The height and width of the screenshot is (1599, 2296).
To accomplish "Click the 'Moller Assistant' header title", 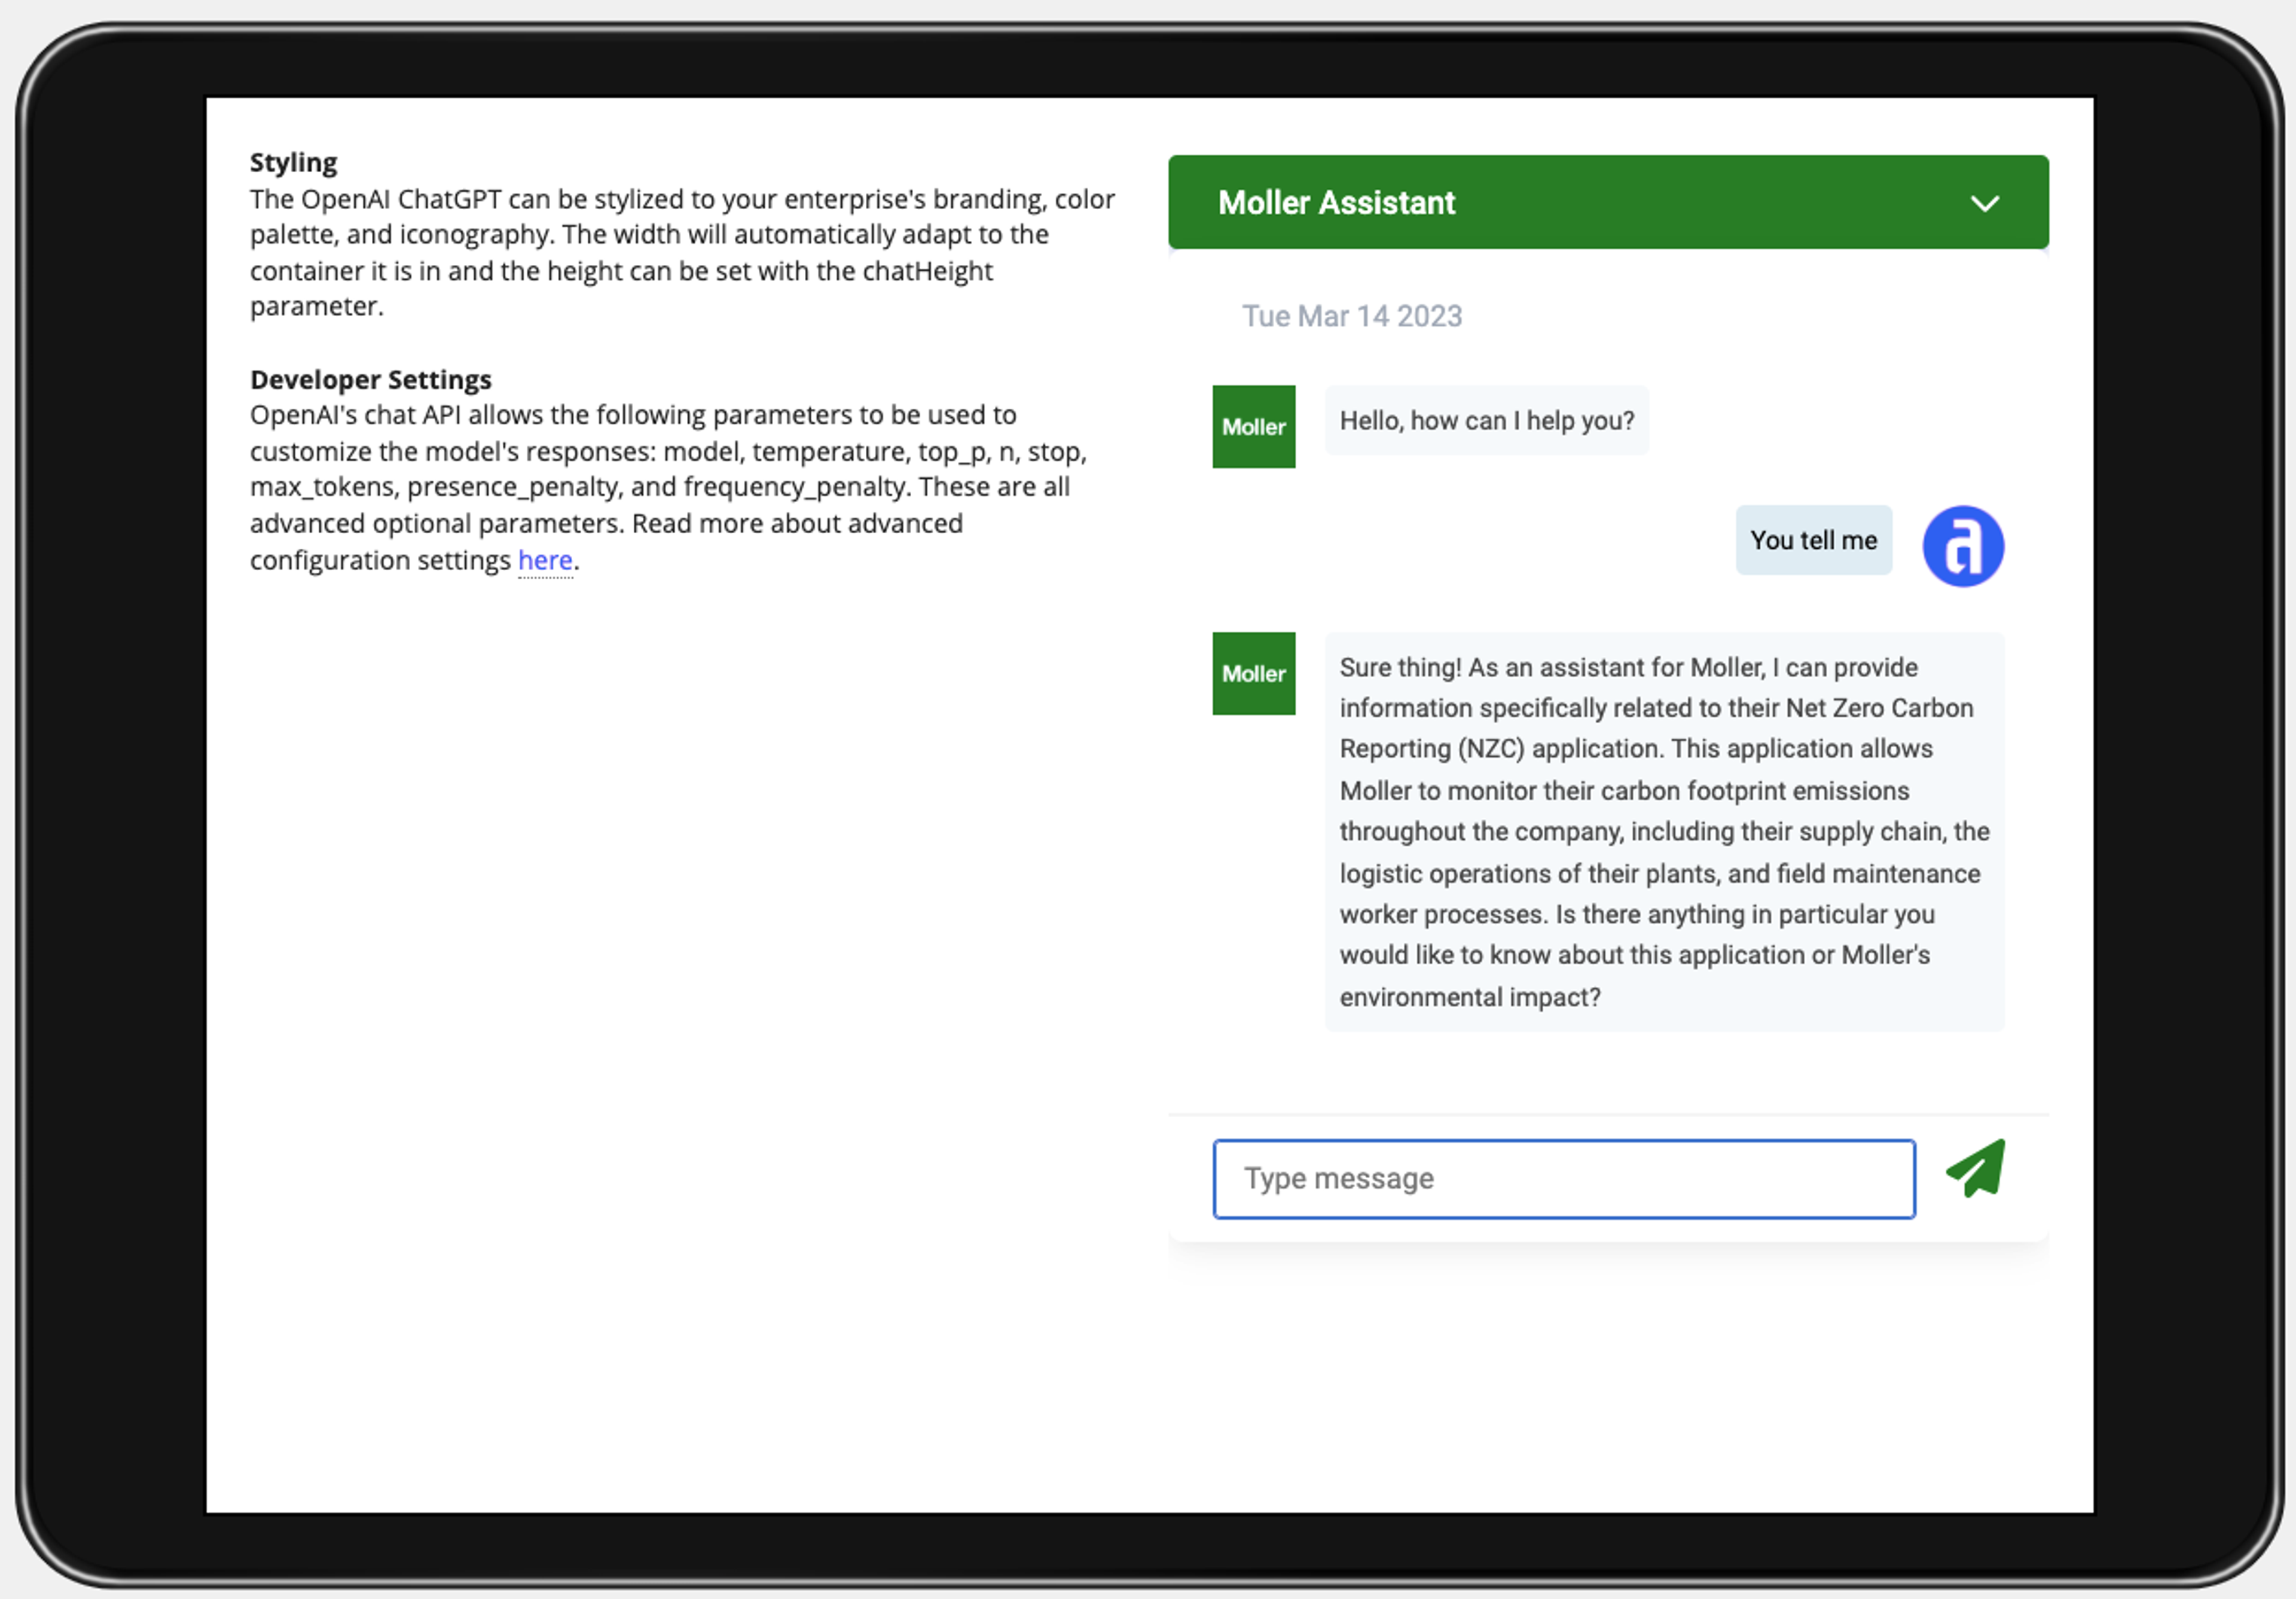I will [x=1336, y=203].
